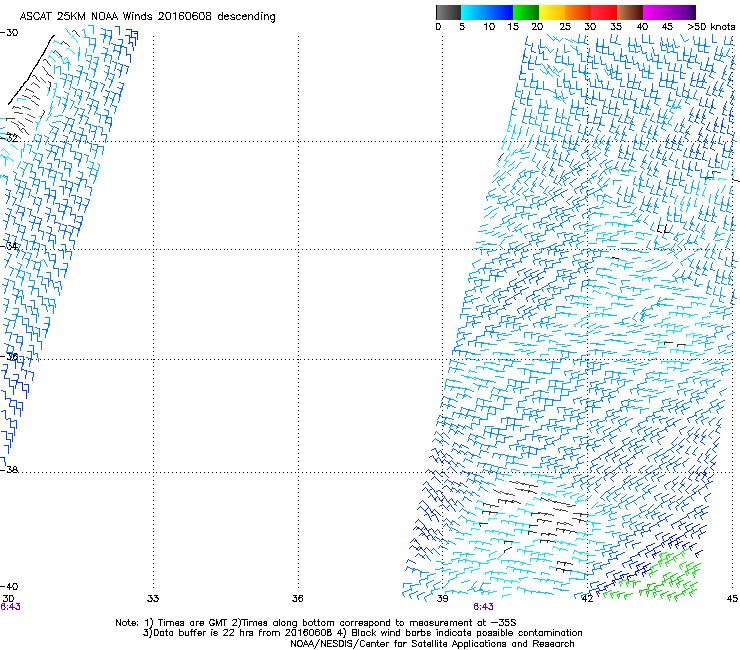Click the longitude axis label '39'
Image resolution: width=740 pixels, height=650 pixels.
tap(442, 599)
